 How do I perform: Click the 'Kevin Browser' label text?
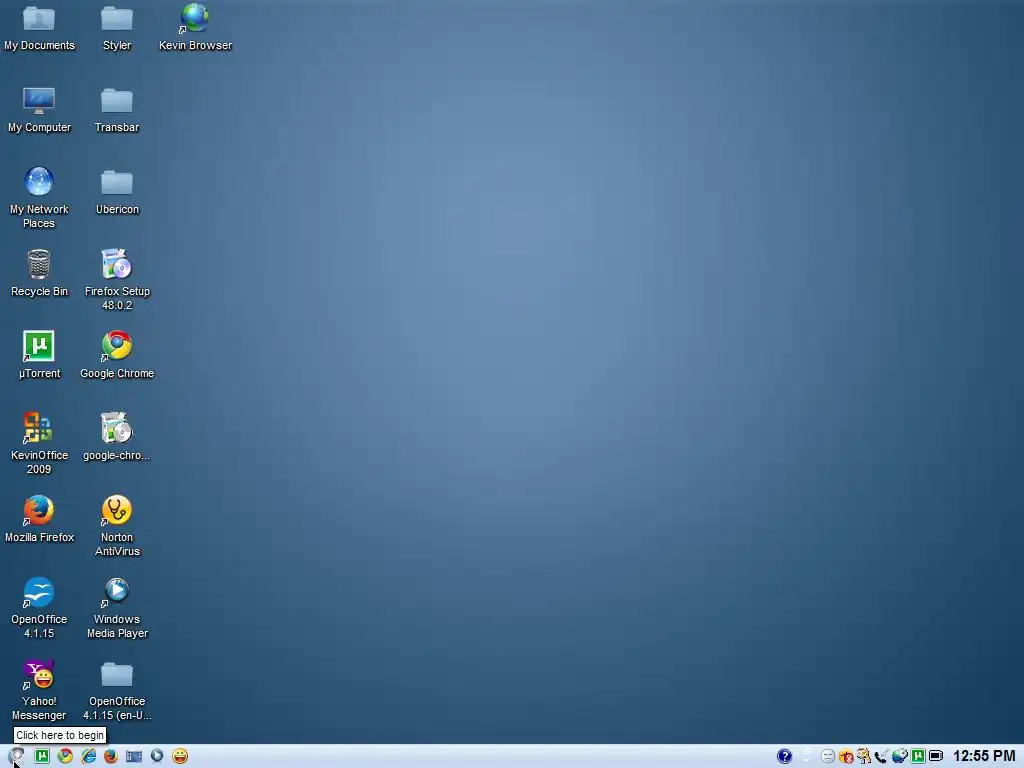pyautogui.click(x=195, y=45)
